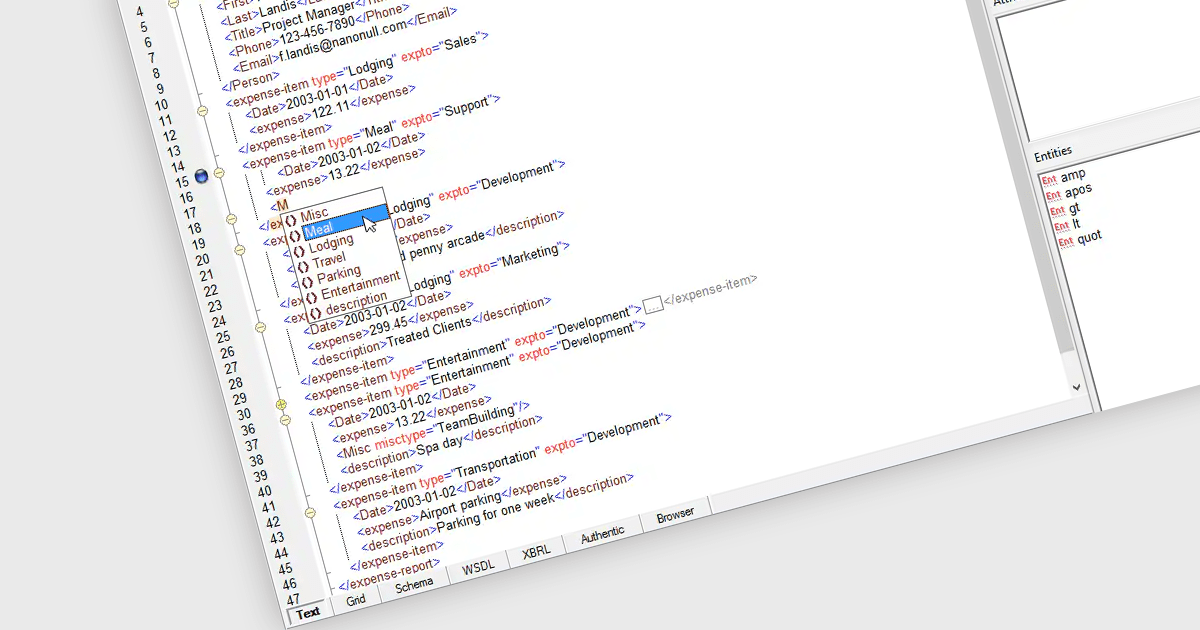Expand the collapsed fold marker at line 30
The height and width of the screenshot is (630, 1200).
[x=281, y=405]
